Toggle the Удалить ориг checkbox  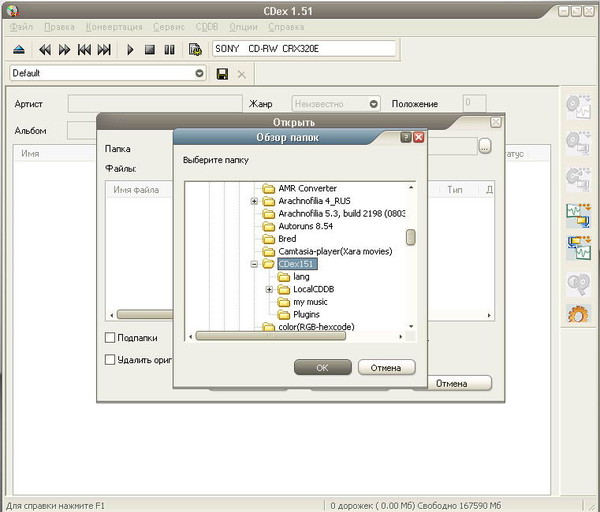[110, 360]
